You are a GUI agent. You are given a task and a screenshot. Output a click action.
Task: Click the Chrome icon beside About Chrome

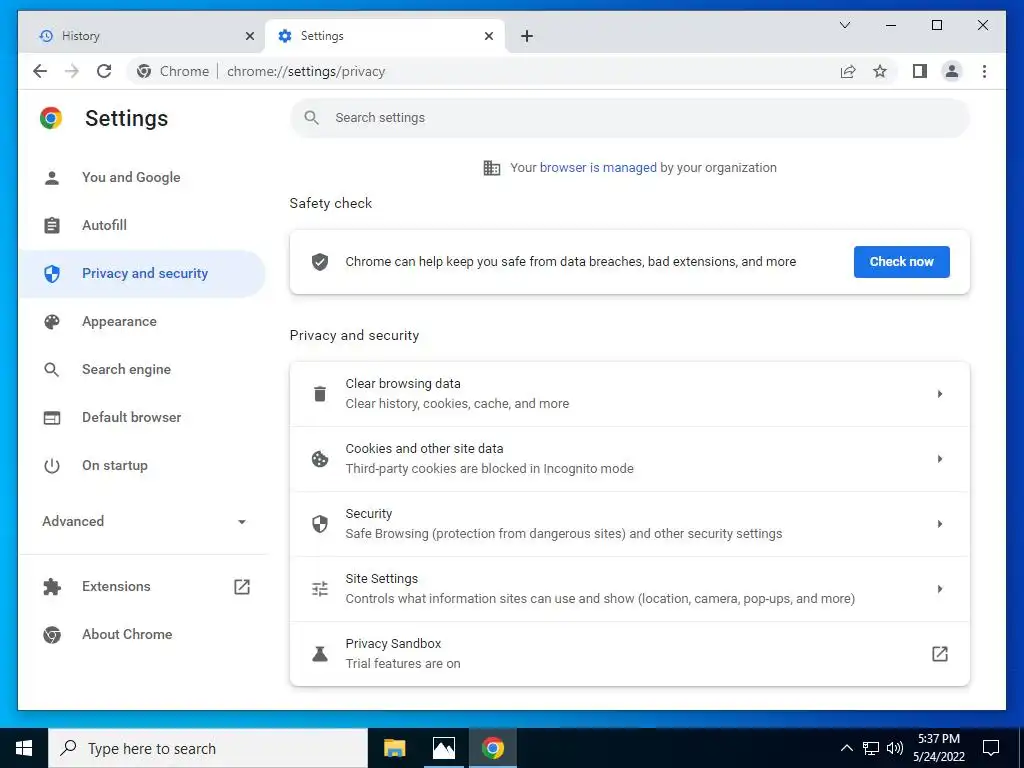click(52, 634)
